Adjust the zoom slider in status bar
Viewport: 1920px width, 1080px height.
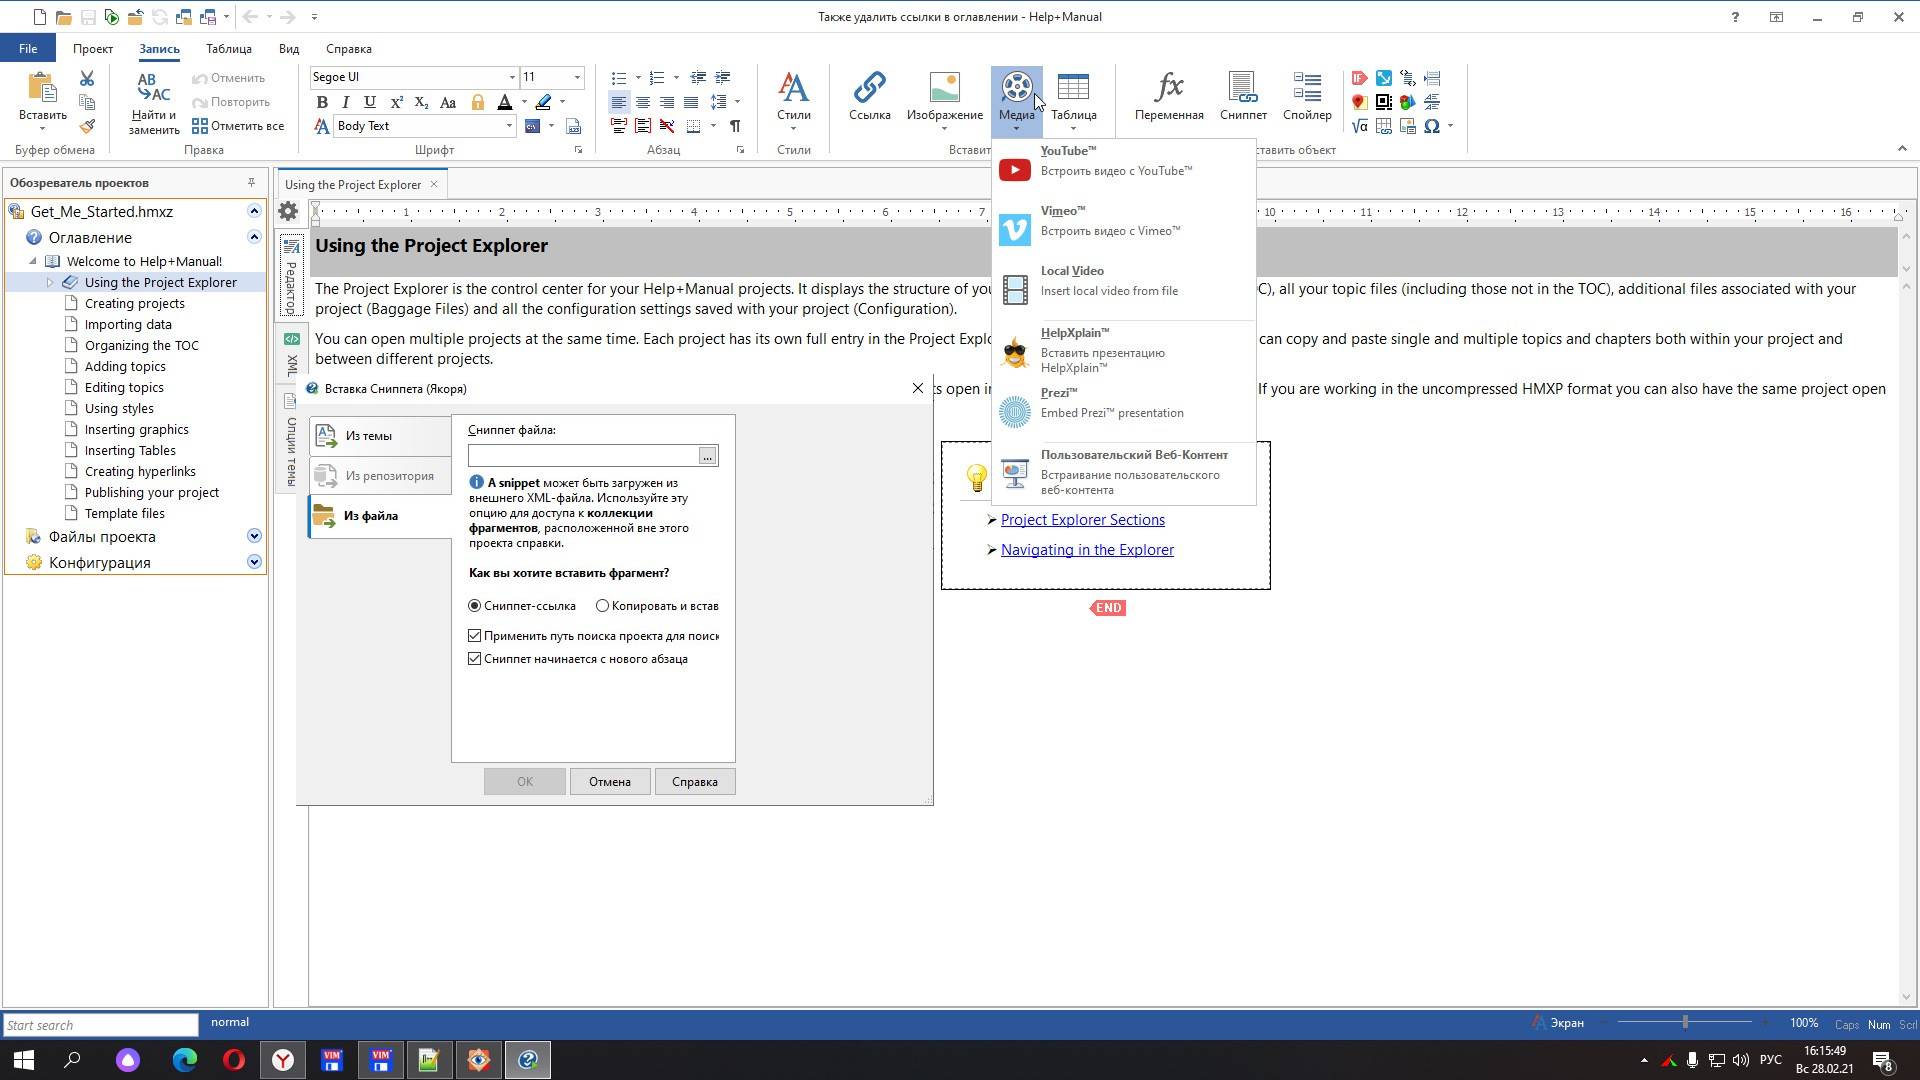1685,1023
